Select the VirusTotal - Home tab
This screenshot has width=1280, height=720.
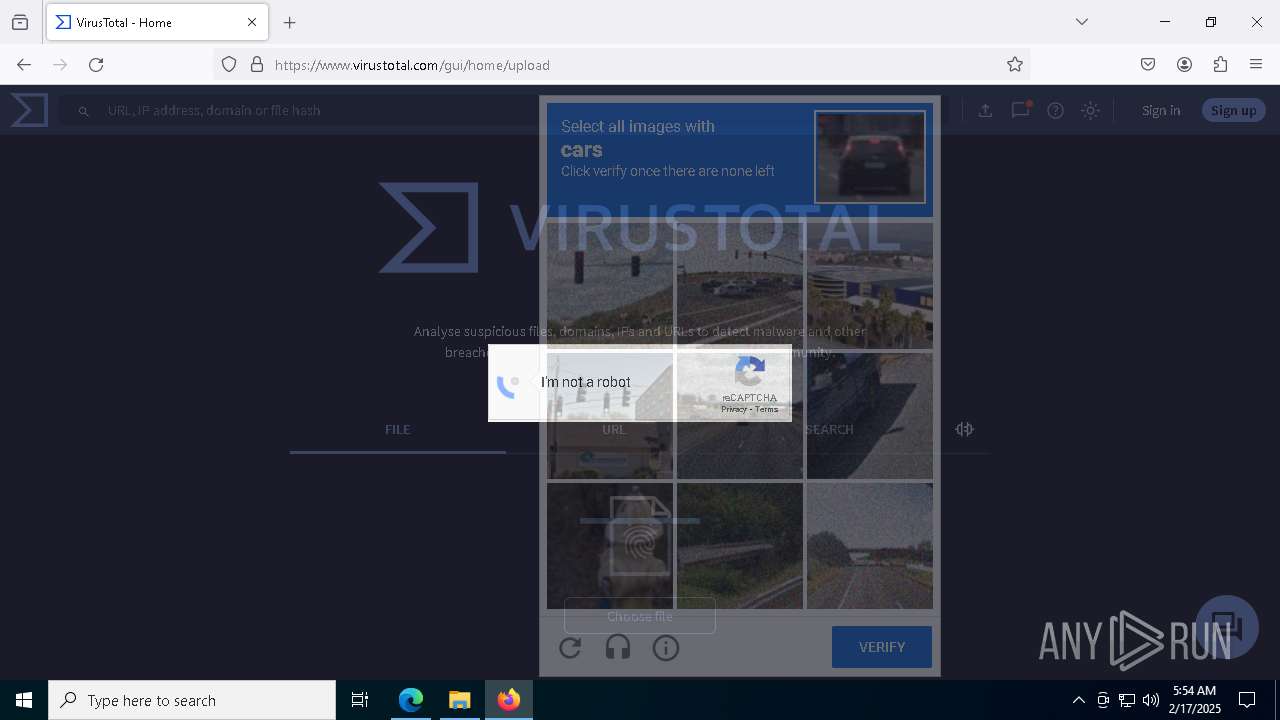155,22
